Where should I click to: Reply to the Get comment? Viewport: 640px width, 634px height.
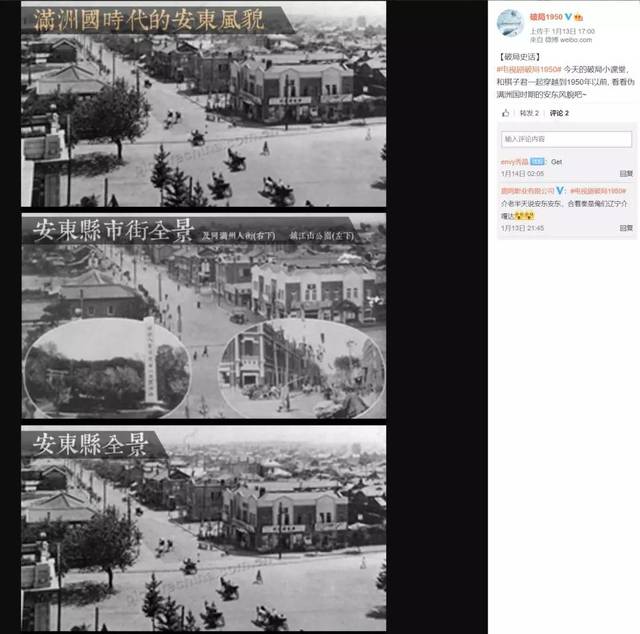626,174
